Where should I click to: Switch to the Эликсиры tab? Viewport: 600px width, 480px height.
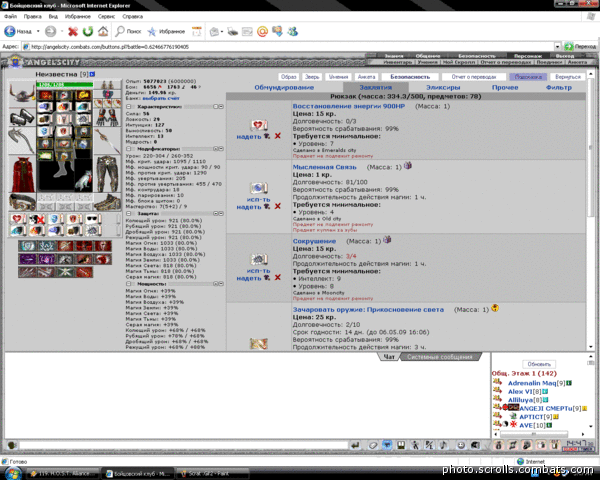pos(443,88)
